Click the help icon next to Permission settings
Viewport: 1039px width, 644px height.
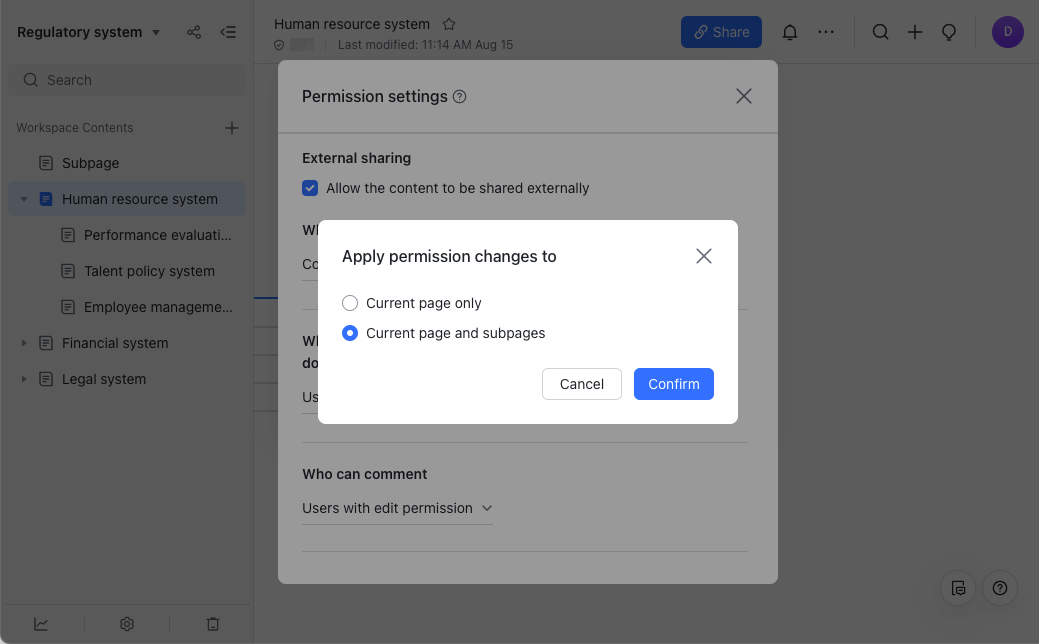coord(460,97)
